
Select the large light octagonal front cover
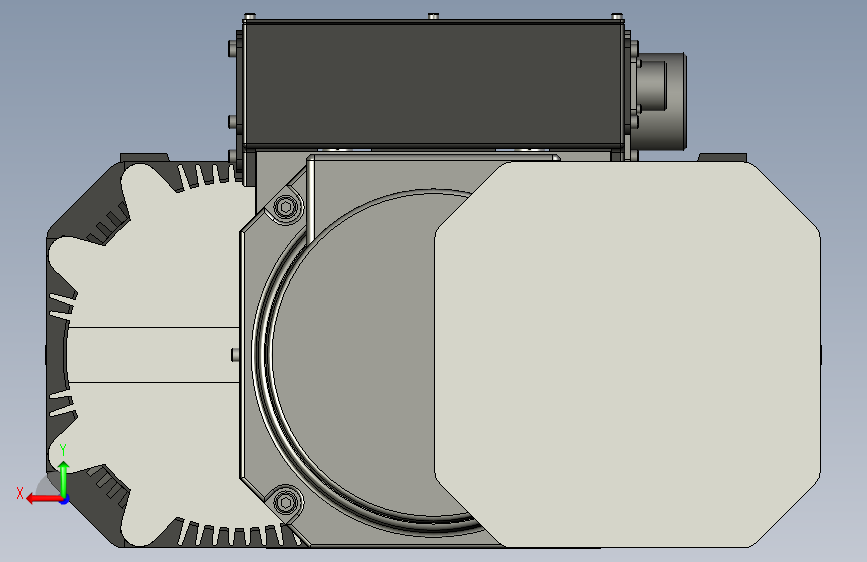627,355
